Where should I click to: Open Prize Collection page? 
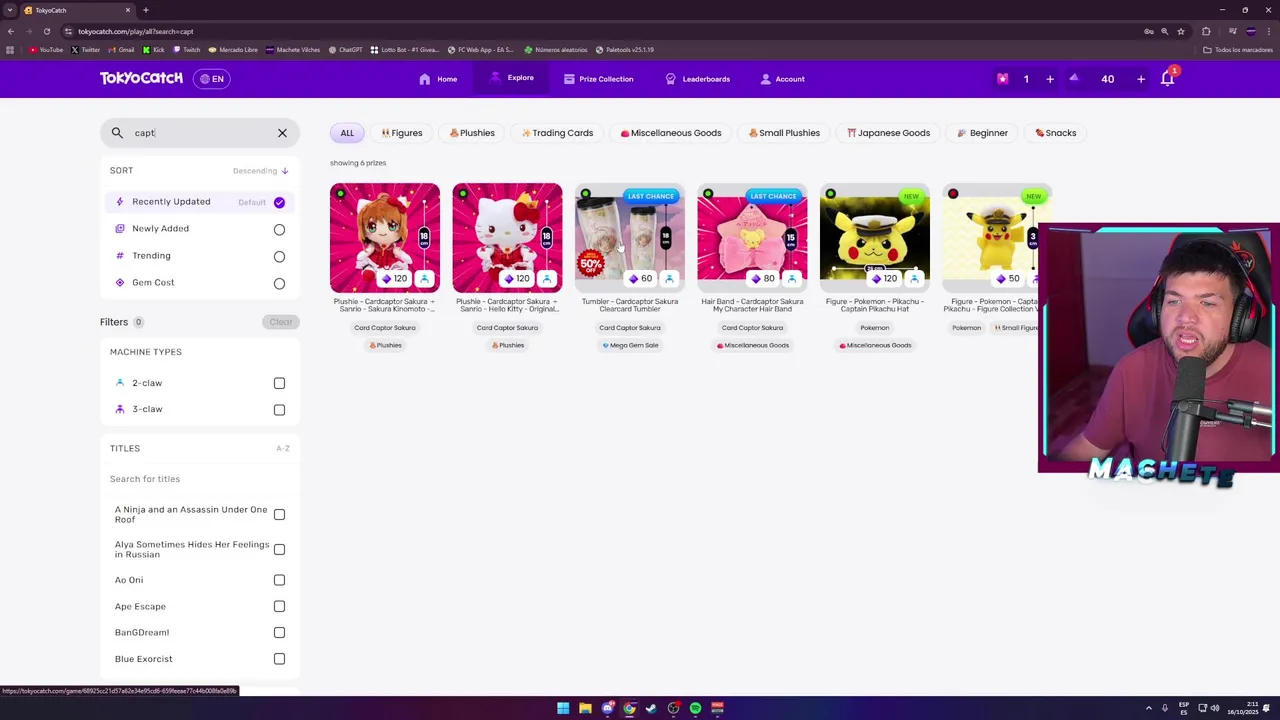pyautogui.click(x=598, y=79)
